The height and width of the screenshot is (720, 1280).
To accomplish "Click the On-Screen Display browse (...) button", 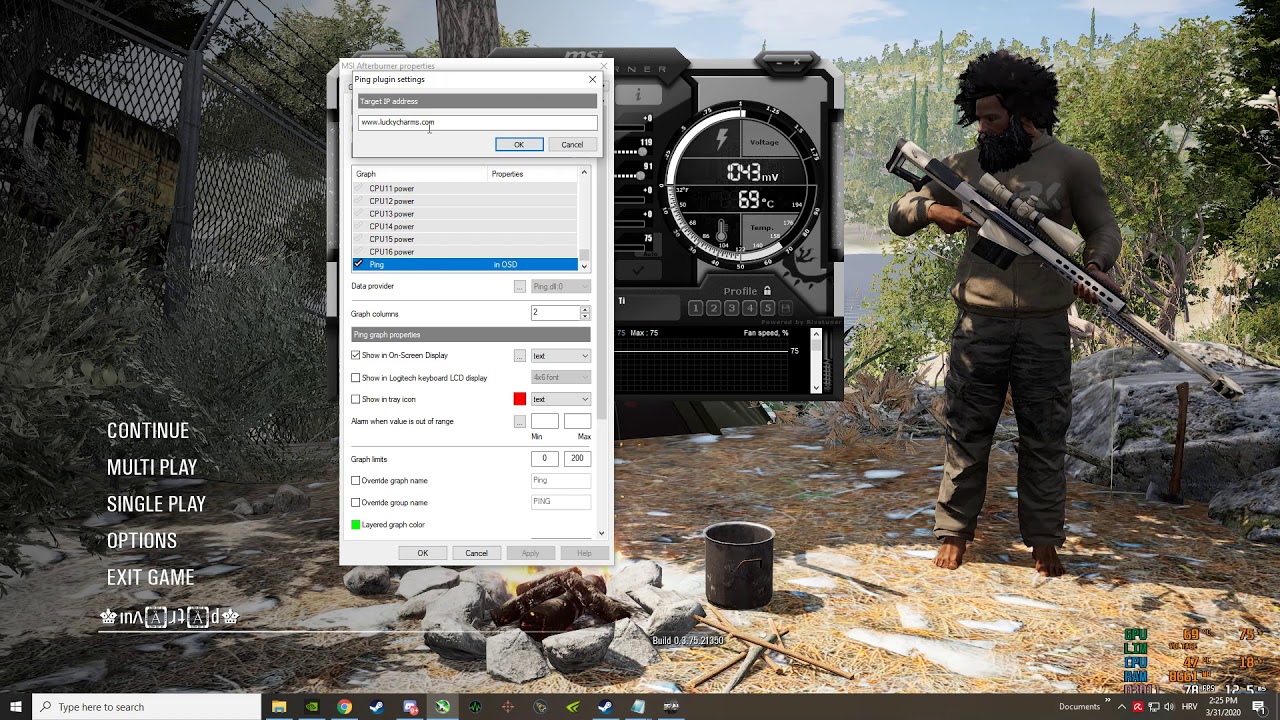I will coord(519,356).
